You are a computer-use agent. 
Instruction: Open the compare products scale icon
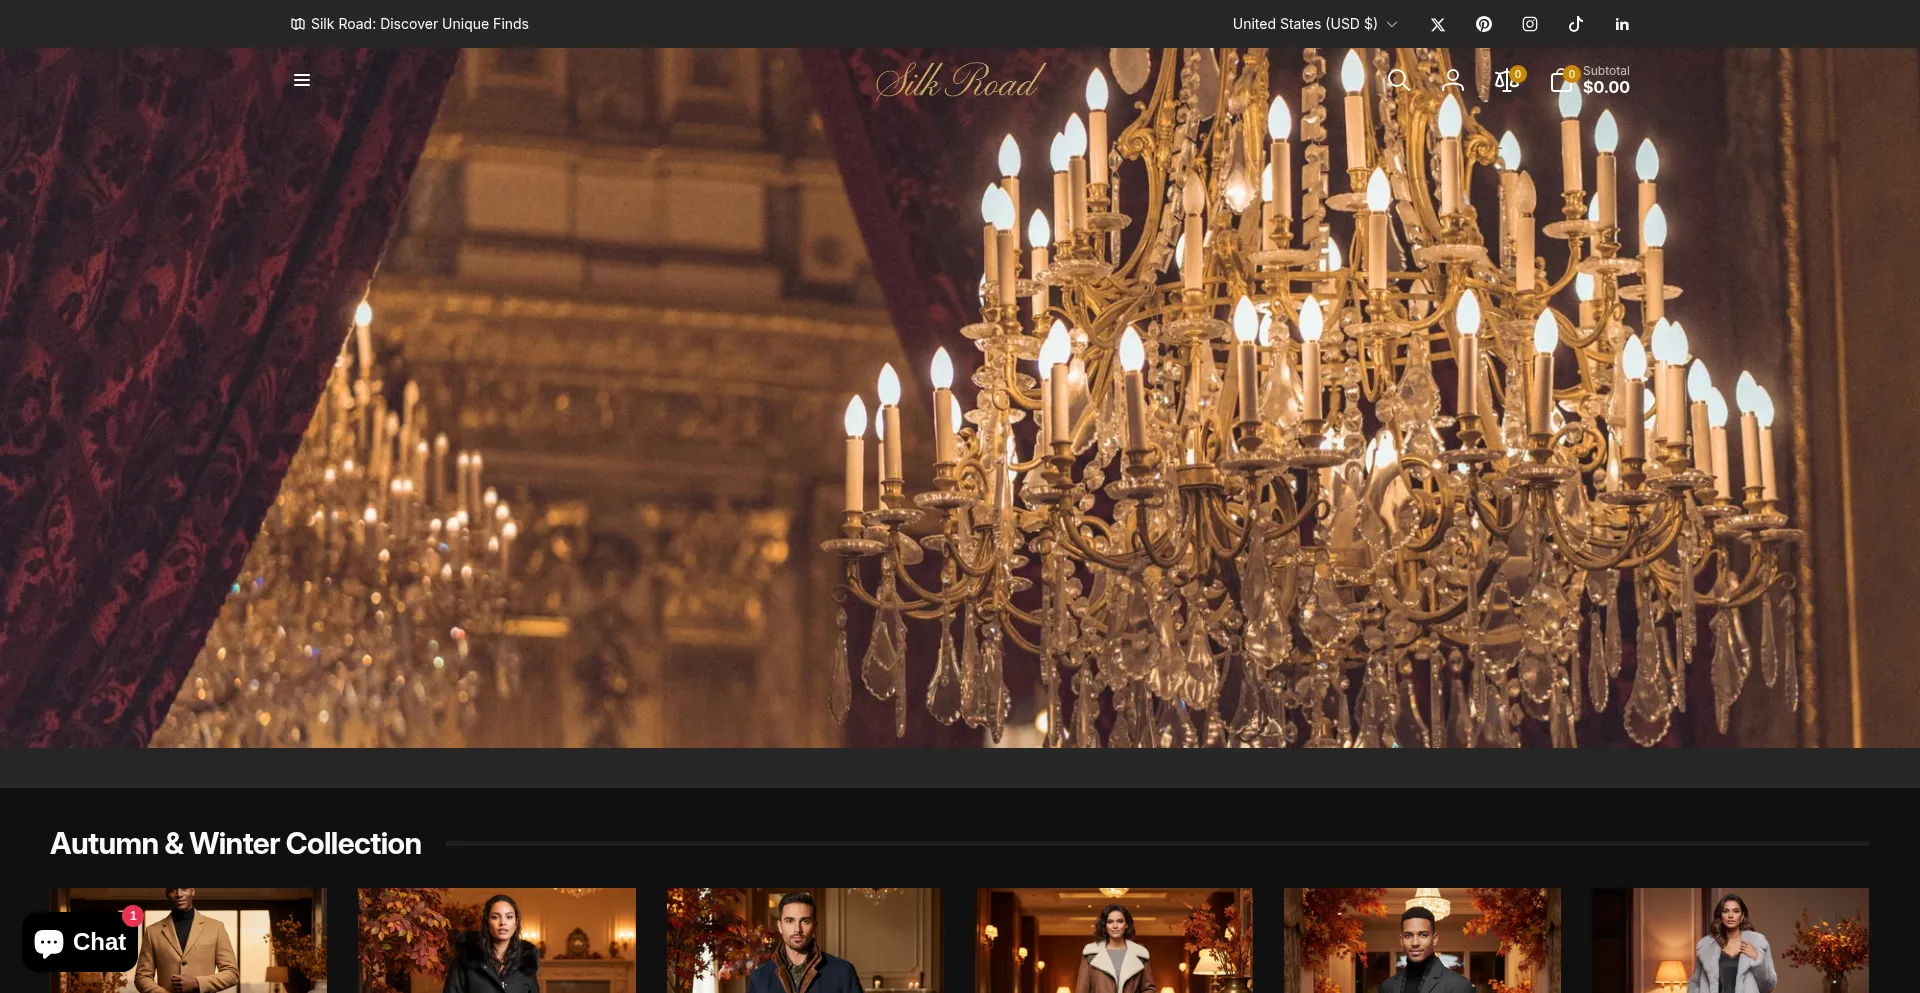click(x=1506, y=81)
